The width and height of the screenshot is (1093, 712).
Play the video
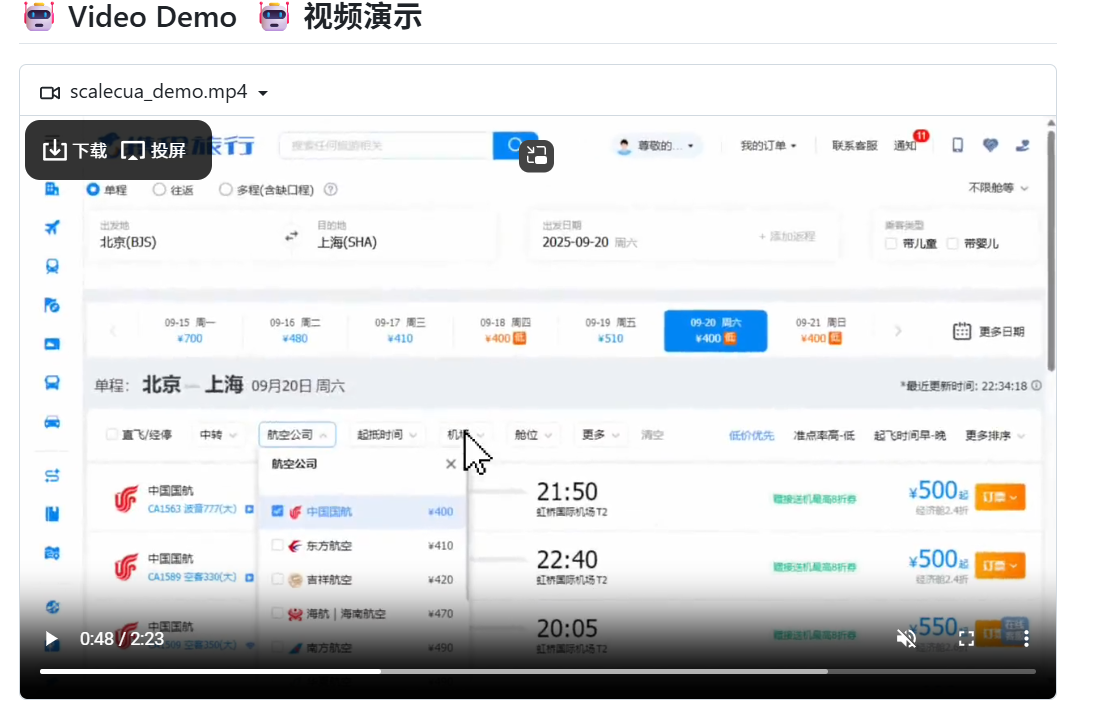click(x=51, y=639)
